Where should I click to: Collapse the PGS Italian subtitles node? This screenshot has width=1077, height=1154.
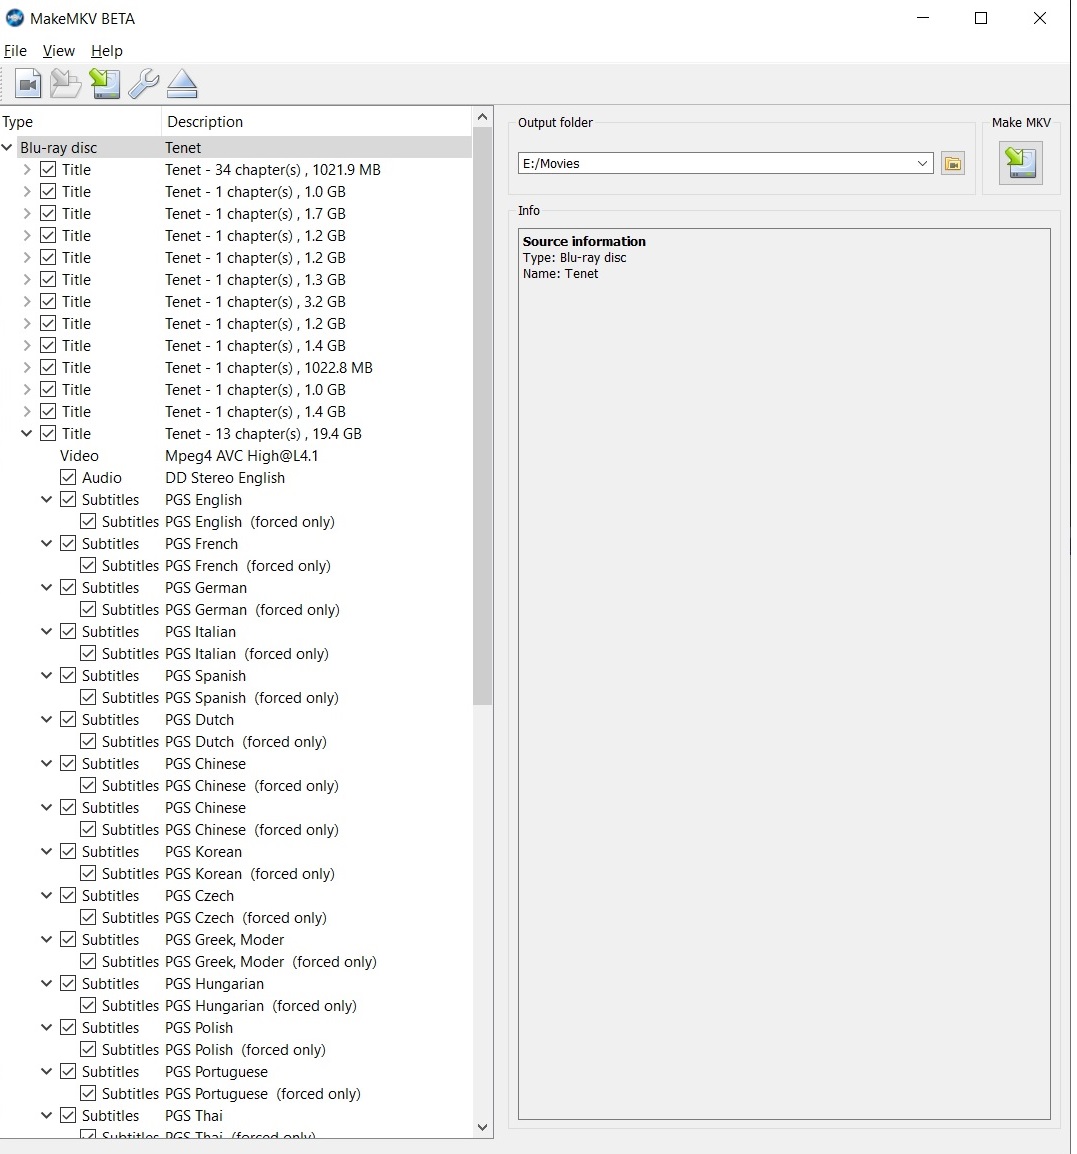tap(46, 631)
